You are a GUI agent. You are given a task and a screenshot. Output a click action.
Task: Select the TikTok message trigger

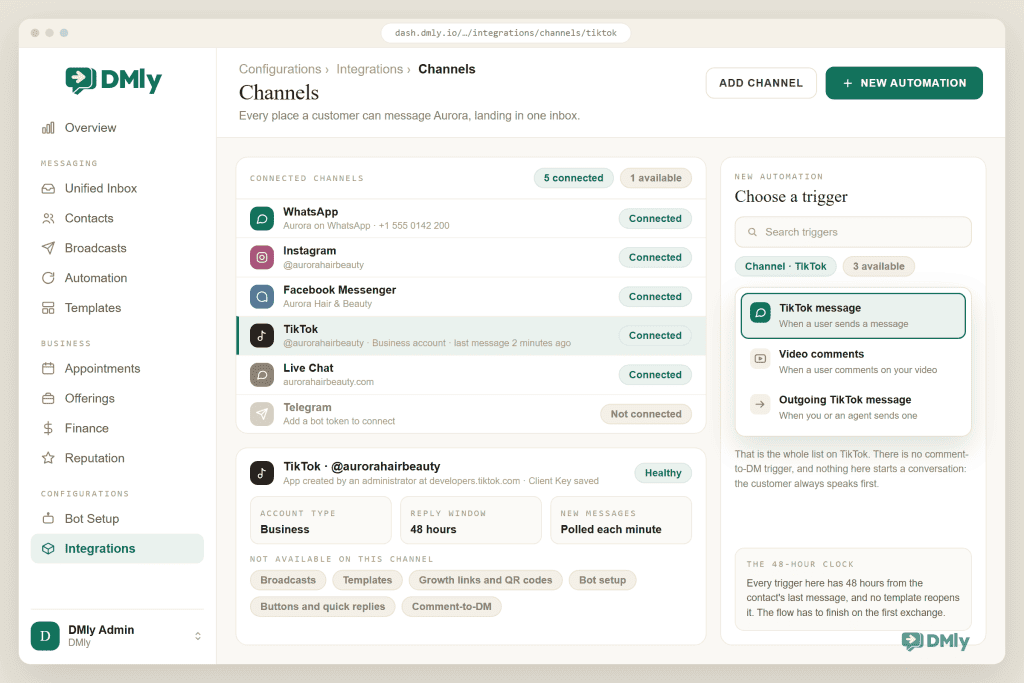tap(853, 316)
